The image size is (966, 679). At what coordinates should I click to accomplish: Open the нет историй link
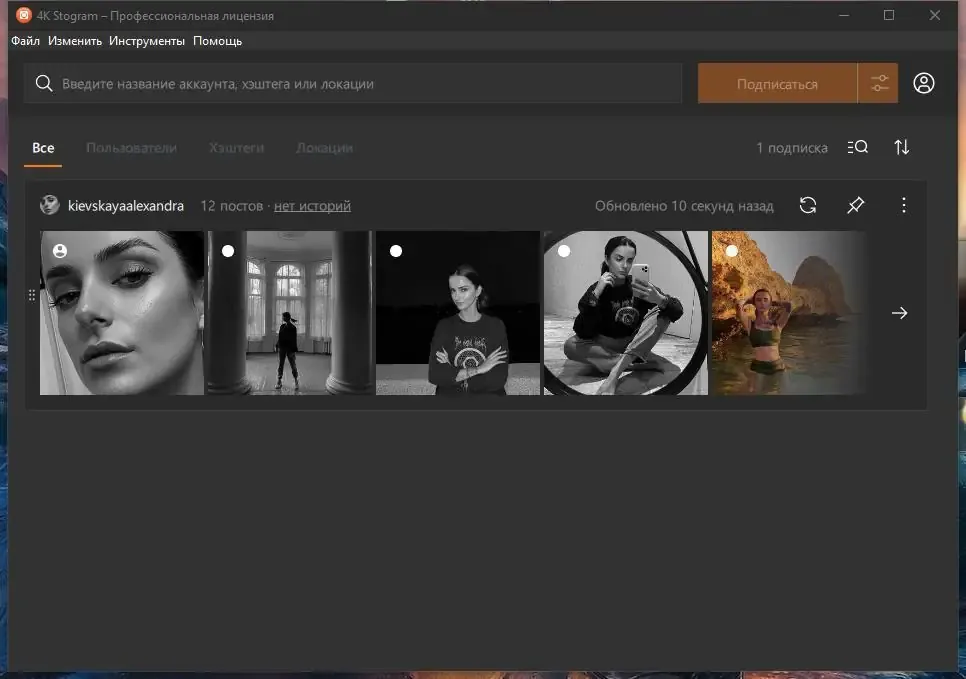click(312, 206)
